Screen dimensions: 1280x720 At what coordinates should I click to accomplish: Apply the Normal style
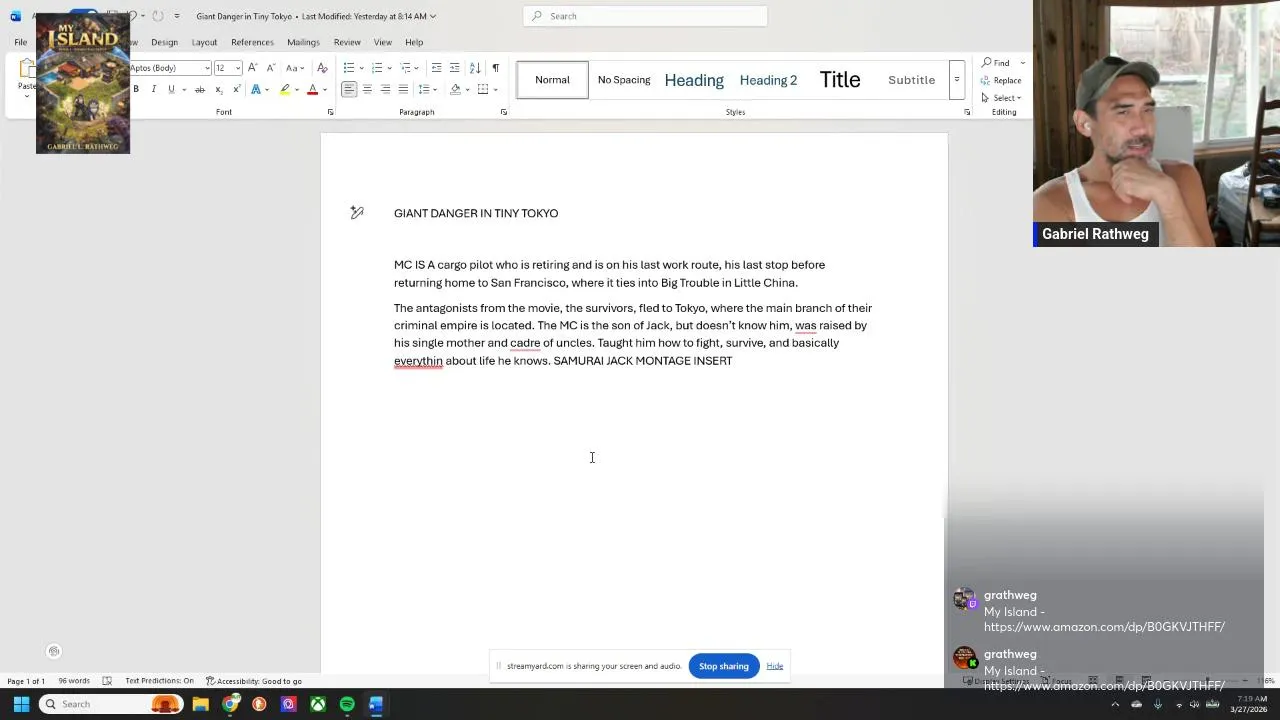[552, 80]
